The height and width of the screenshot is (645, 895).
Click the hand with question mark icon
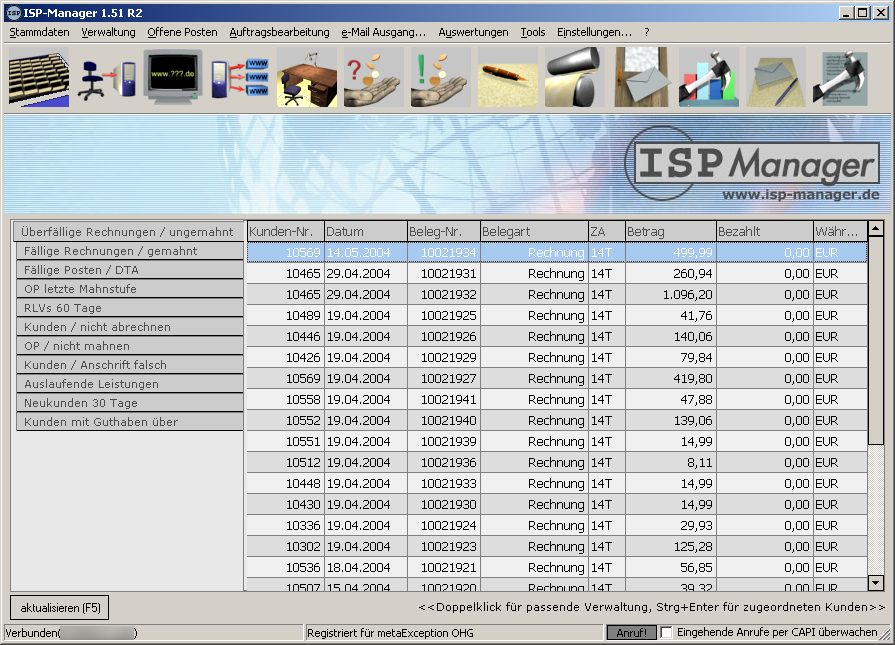(x=373, y=78)
